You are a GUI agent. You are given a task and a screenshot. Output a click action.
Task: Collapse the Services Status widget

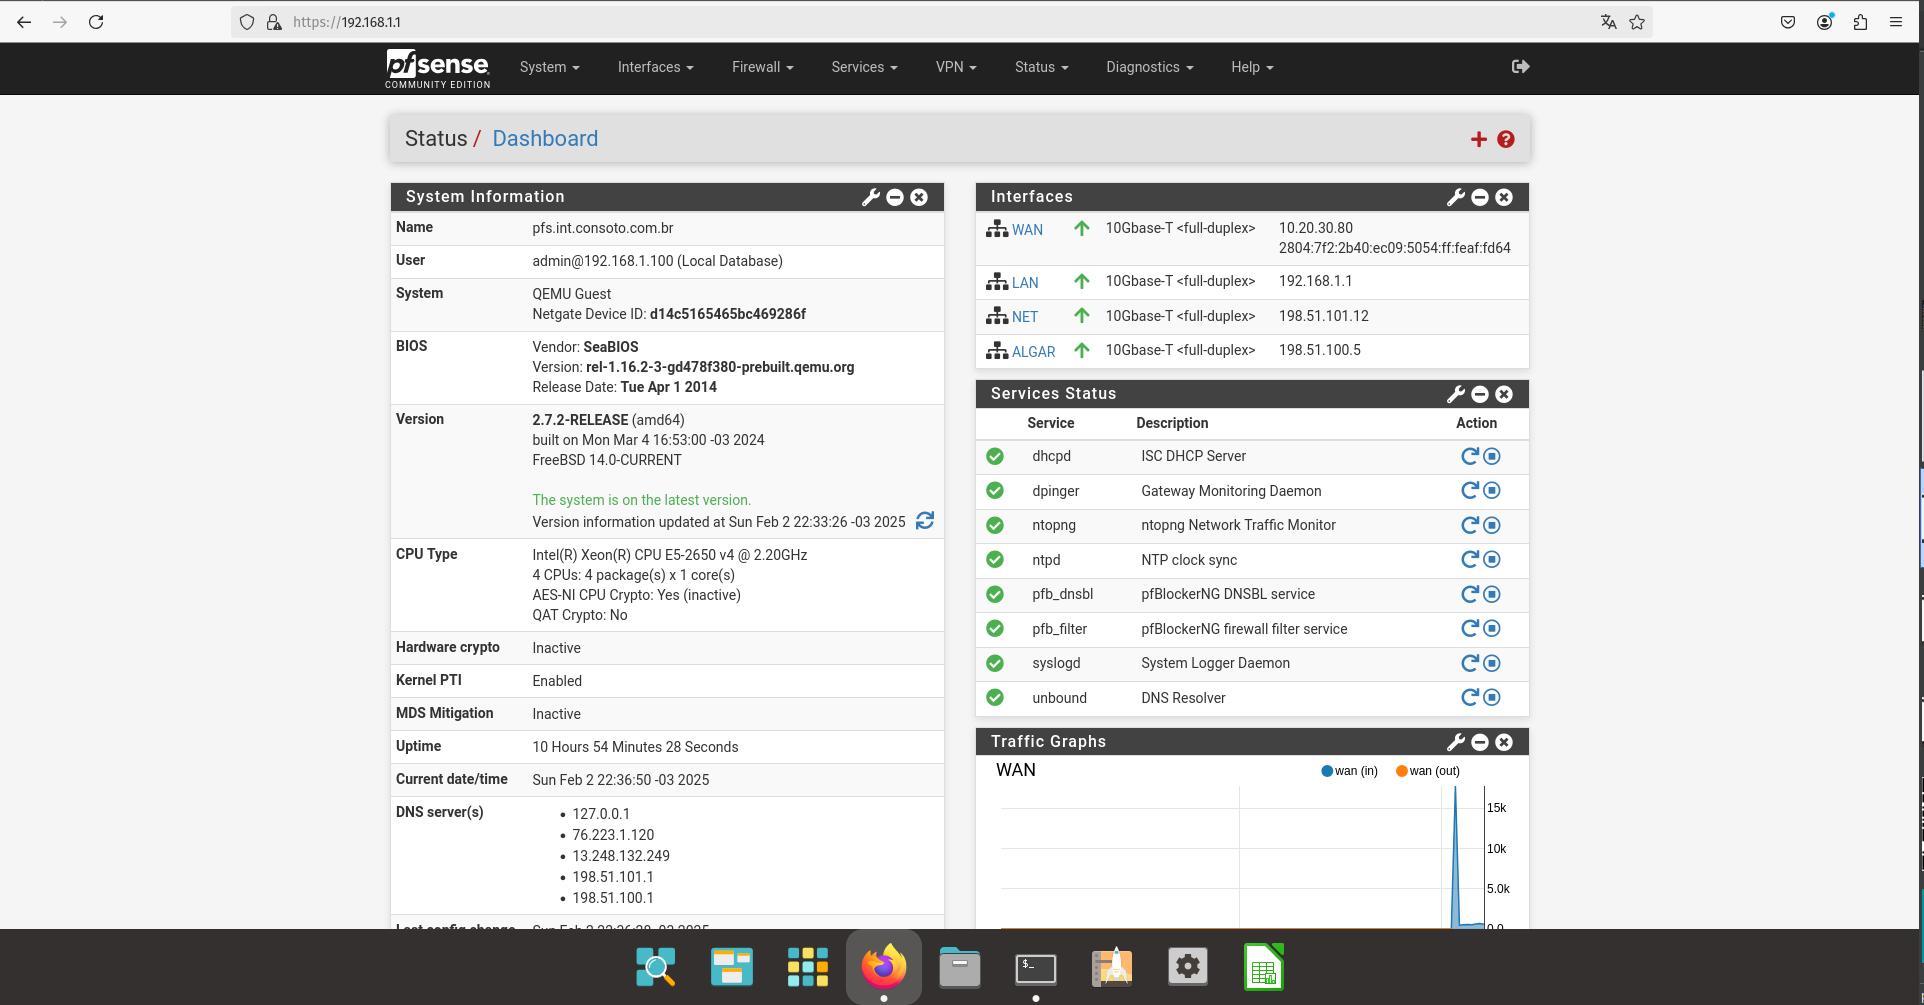(1480, 394)
